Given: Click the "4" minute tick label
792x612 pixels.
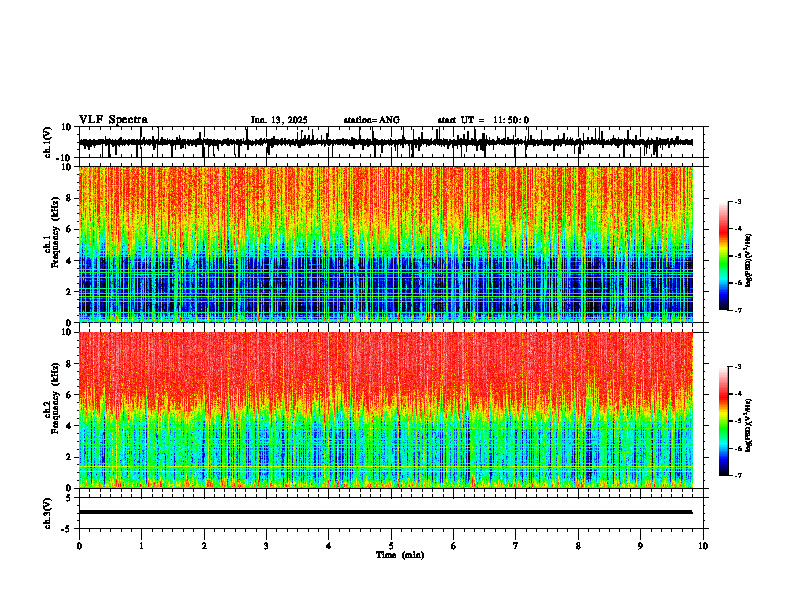Looking at the screenshot, I should click(329, 546).
